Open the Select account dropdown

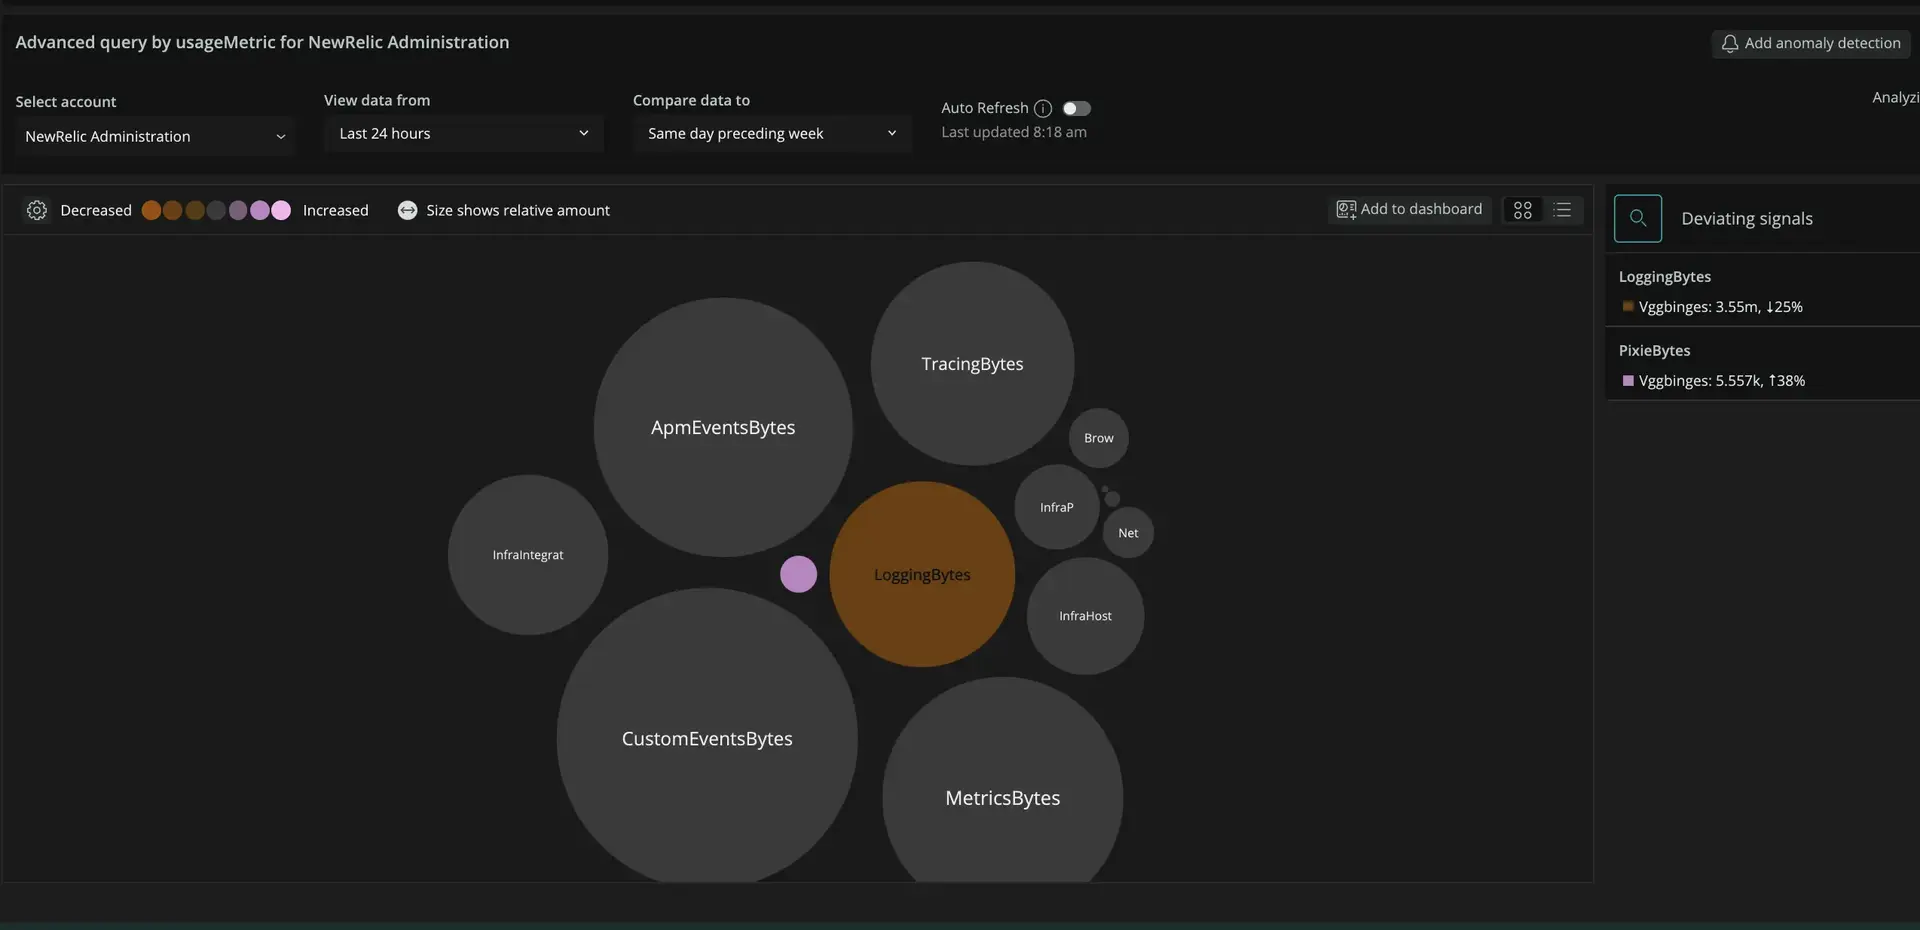154,136
